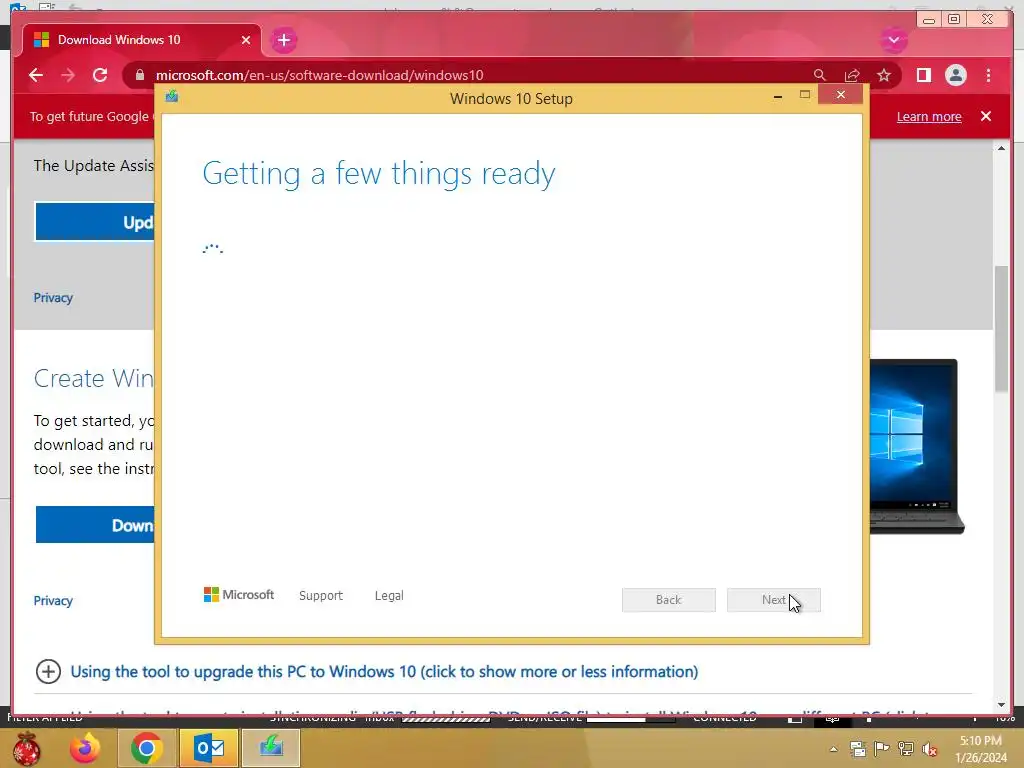Open network icon in system tray
Viewport: 1024px width, 768px height.
coord(906,748)
